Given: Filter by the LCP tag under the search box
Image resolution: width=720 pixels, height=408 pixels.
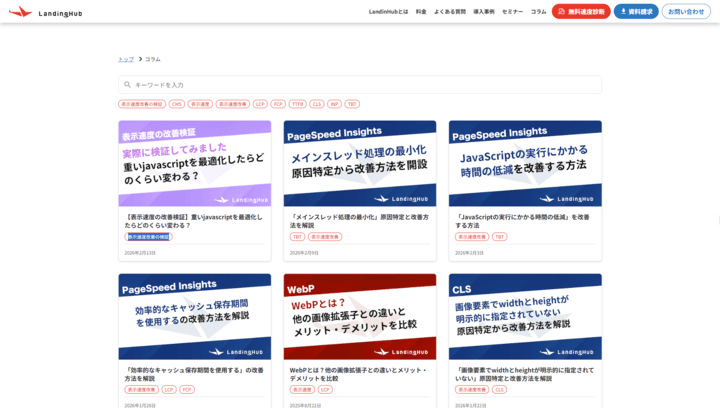Looking at the screenshot, I should click(260, 104).
